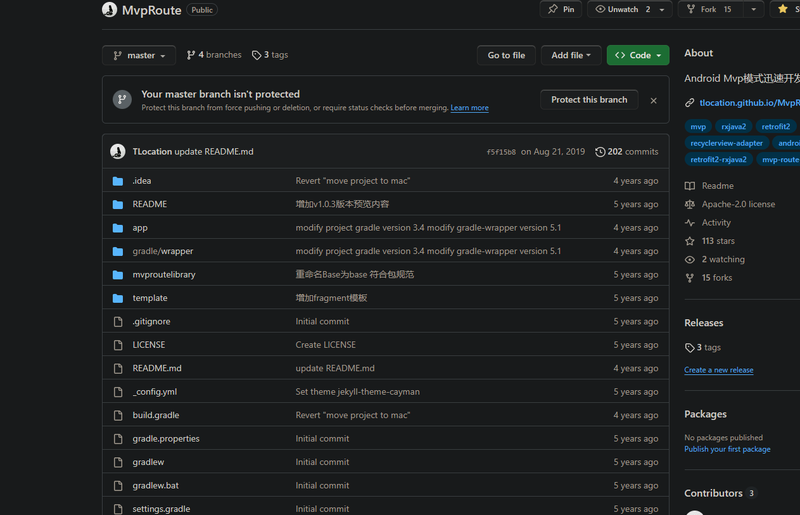Image resolution: width=800 pixels, height=515 pixels.
Task: Pin the MvpRoute repository
Action: 561,9
